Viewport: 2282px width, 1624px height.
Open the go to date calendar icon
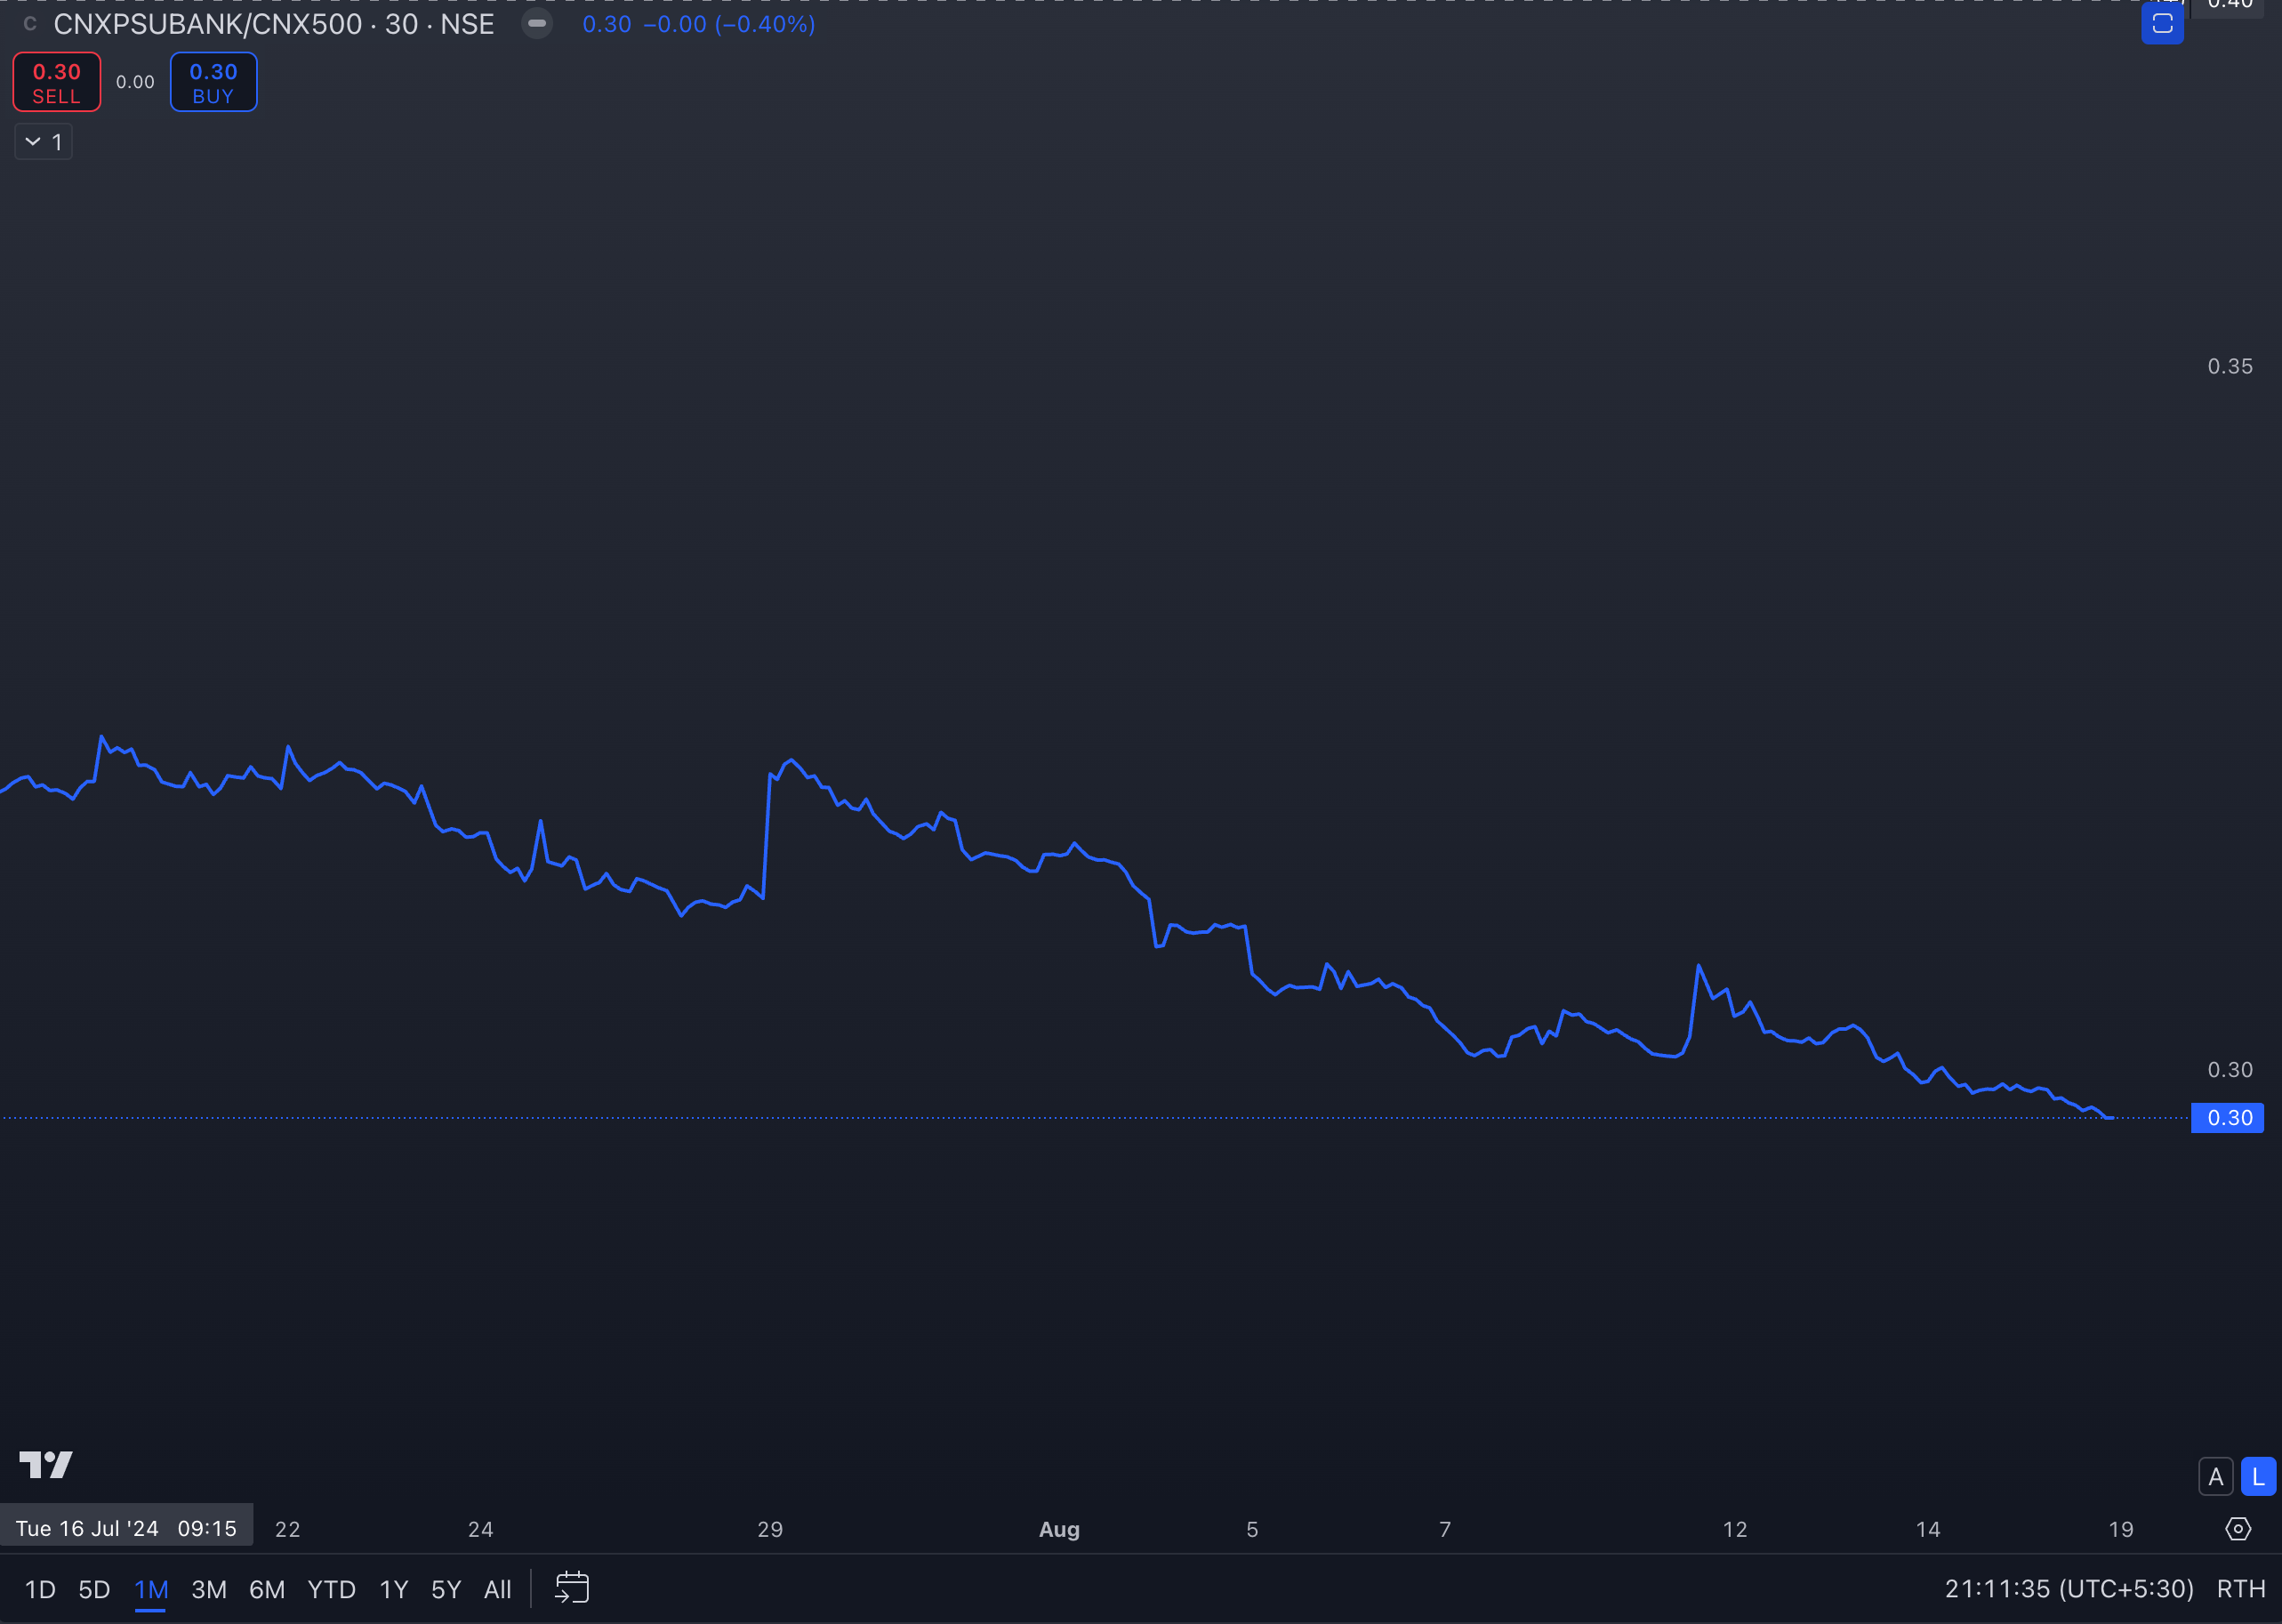coord(572,1588)
